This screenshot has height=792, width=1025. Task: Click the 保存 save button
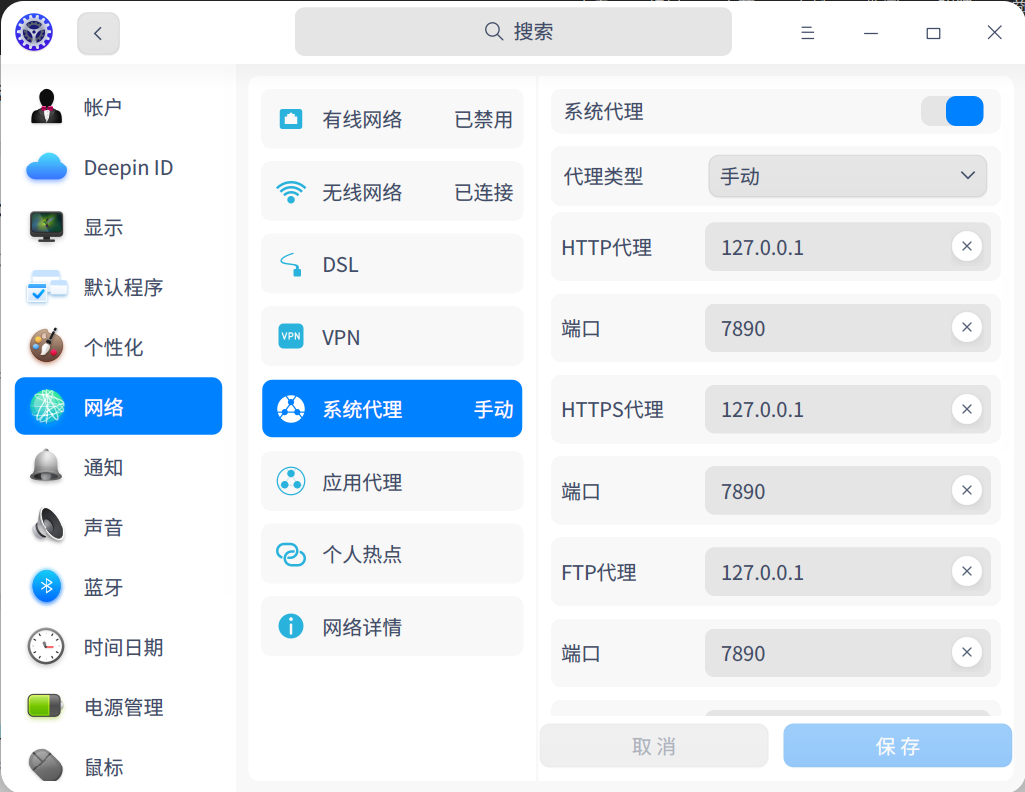[x=896, y=745]
